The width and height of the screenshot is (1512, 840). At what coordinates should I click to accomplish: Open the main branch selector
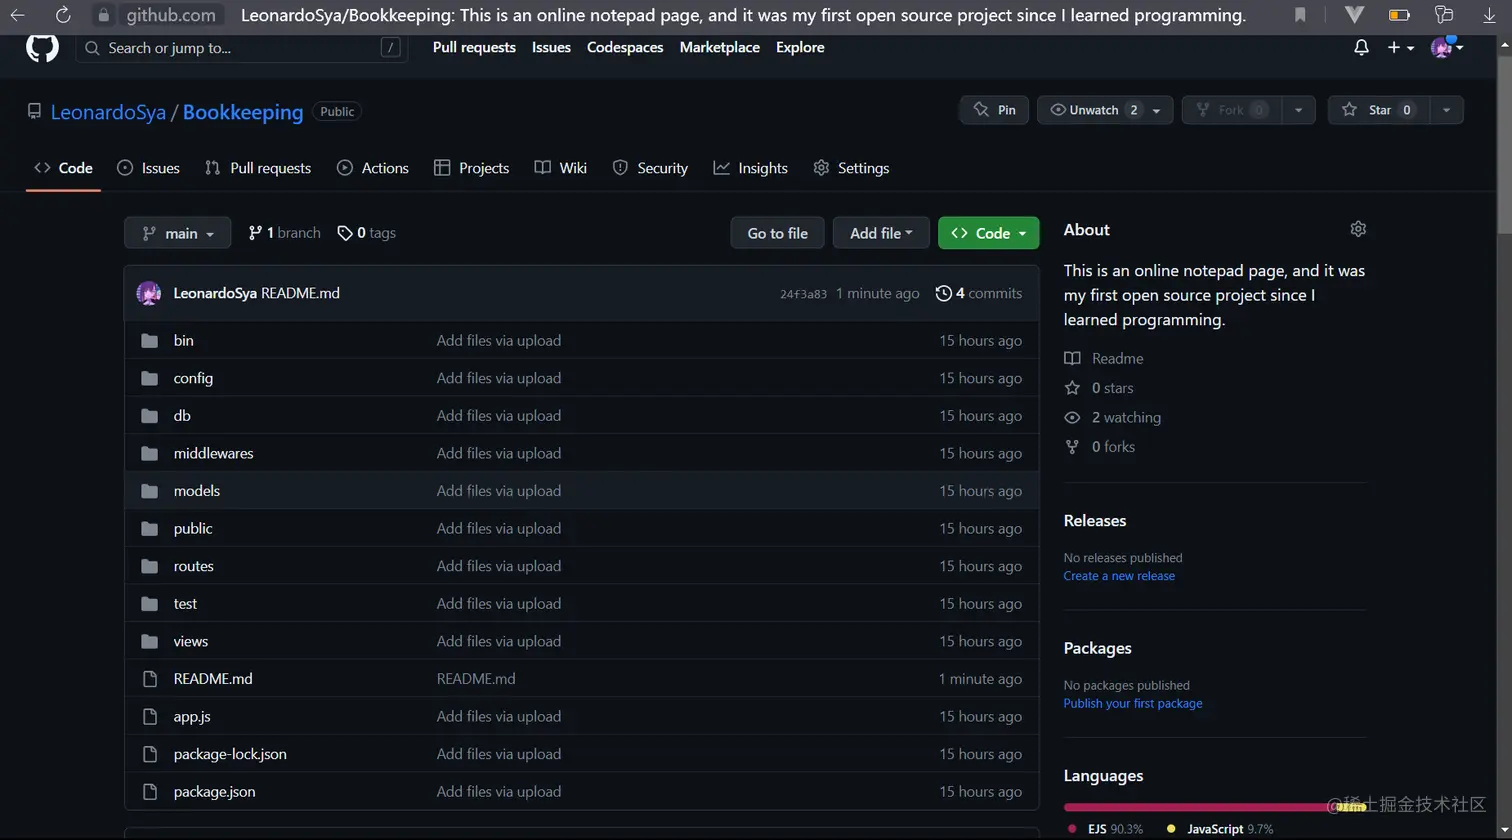click(x=178, y=233)
